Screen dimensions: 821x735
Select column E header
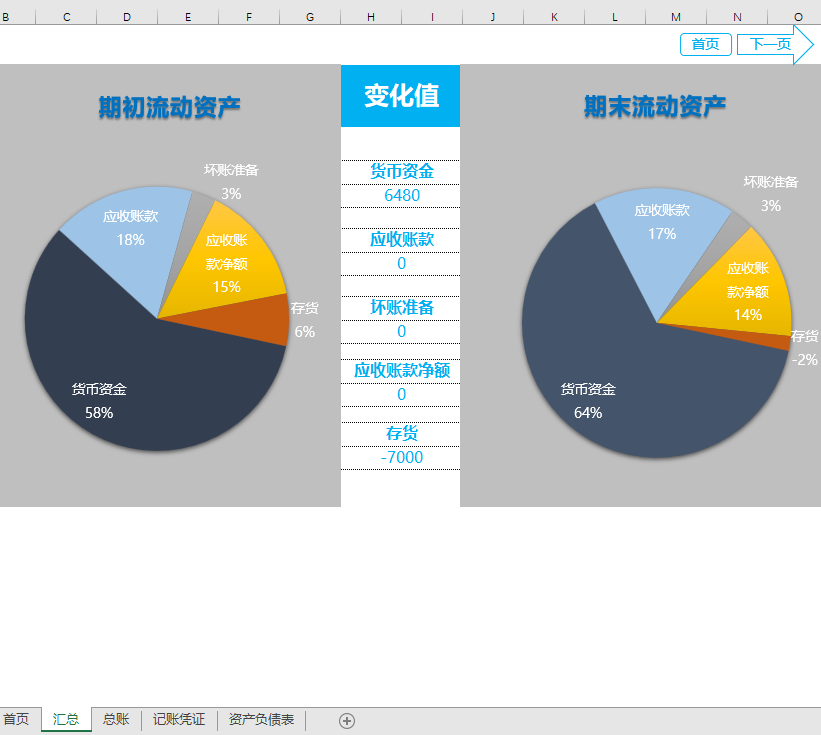point(188,17)
